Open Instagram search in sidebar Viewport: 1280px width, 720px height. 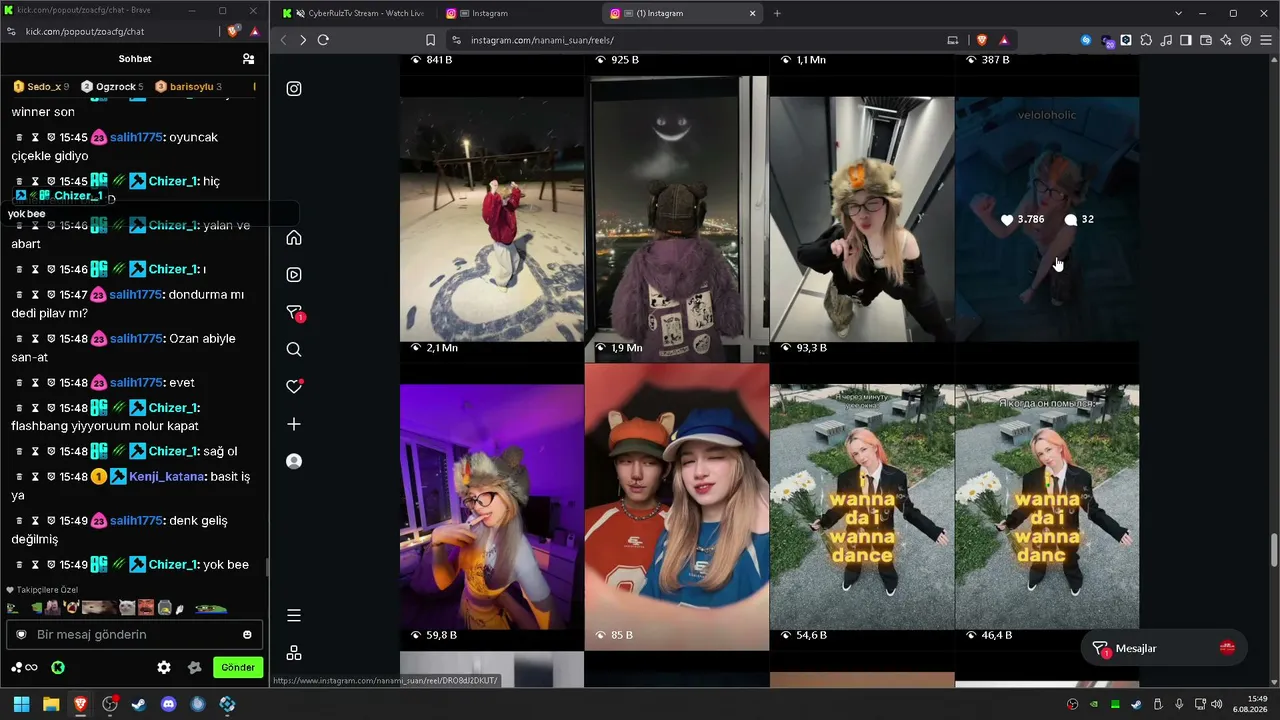tap(294, 350)
